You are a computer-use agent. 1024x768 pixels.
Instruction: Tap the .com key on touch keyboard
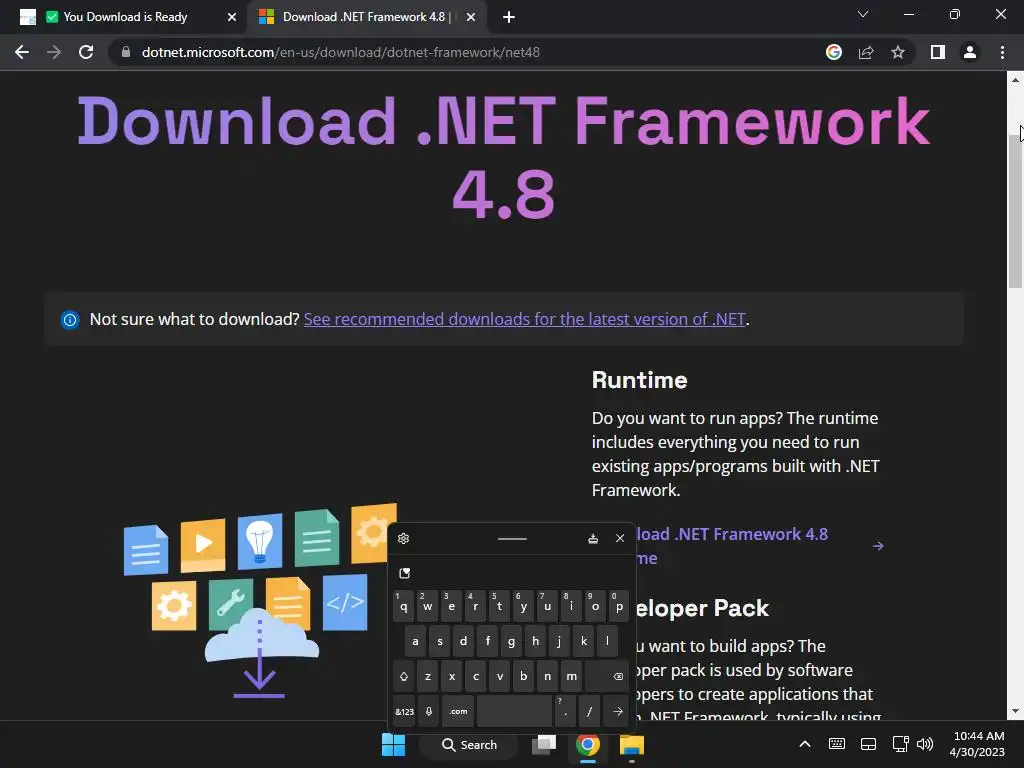tap(458, 712)
